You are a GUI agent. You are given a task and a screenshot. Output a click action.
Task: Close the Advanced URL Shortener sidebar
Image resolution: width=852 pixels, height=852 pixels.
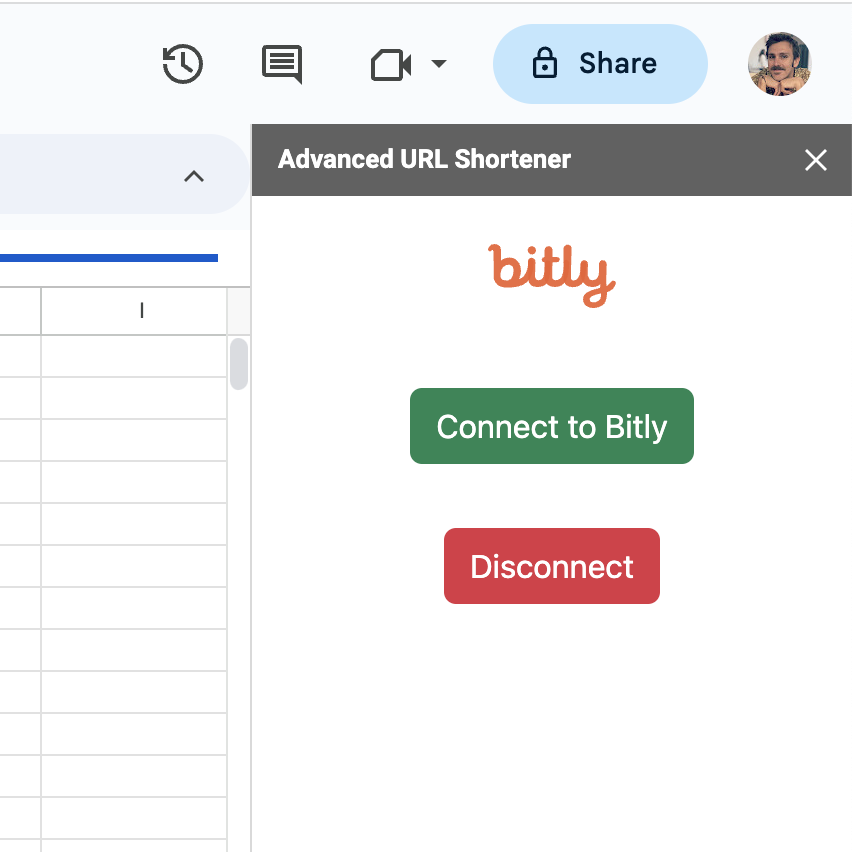pyautogui.click(x=816, y=160)
